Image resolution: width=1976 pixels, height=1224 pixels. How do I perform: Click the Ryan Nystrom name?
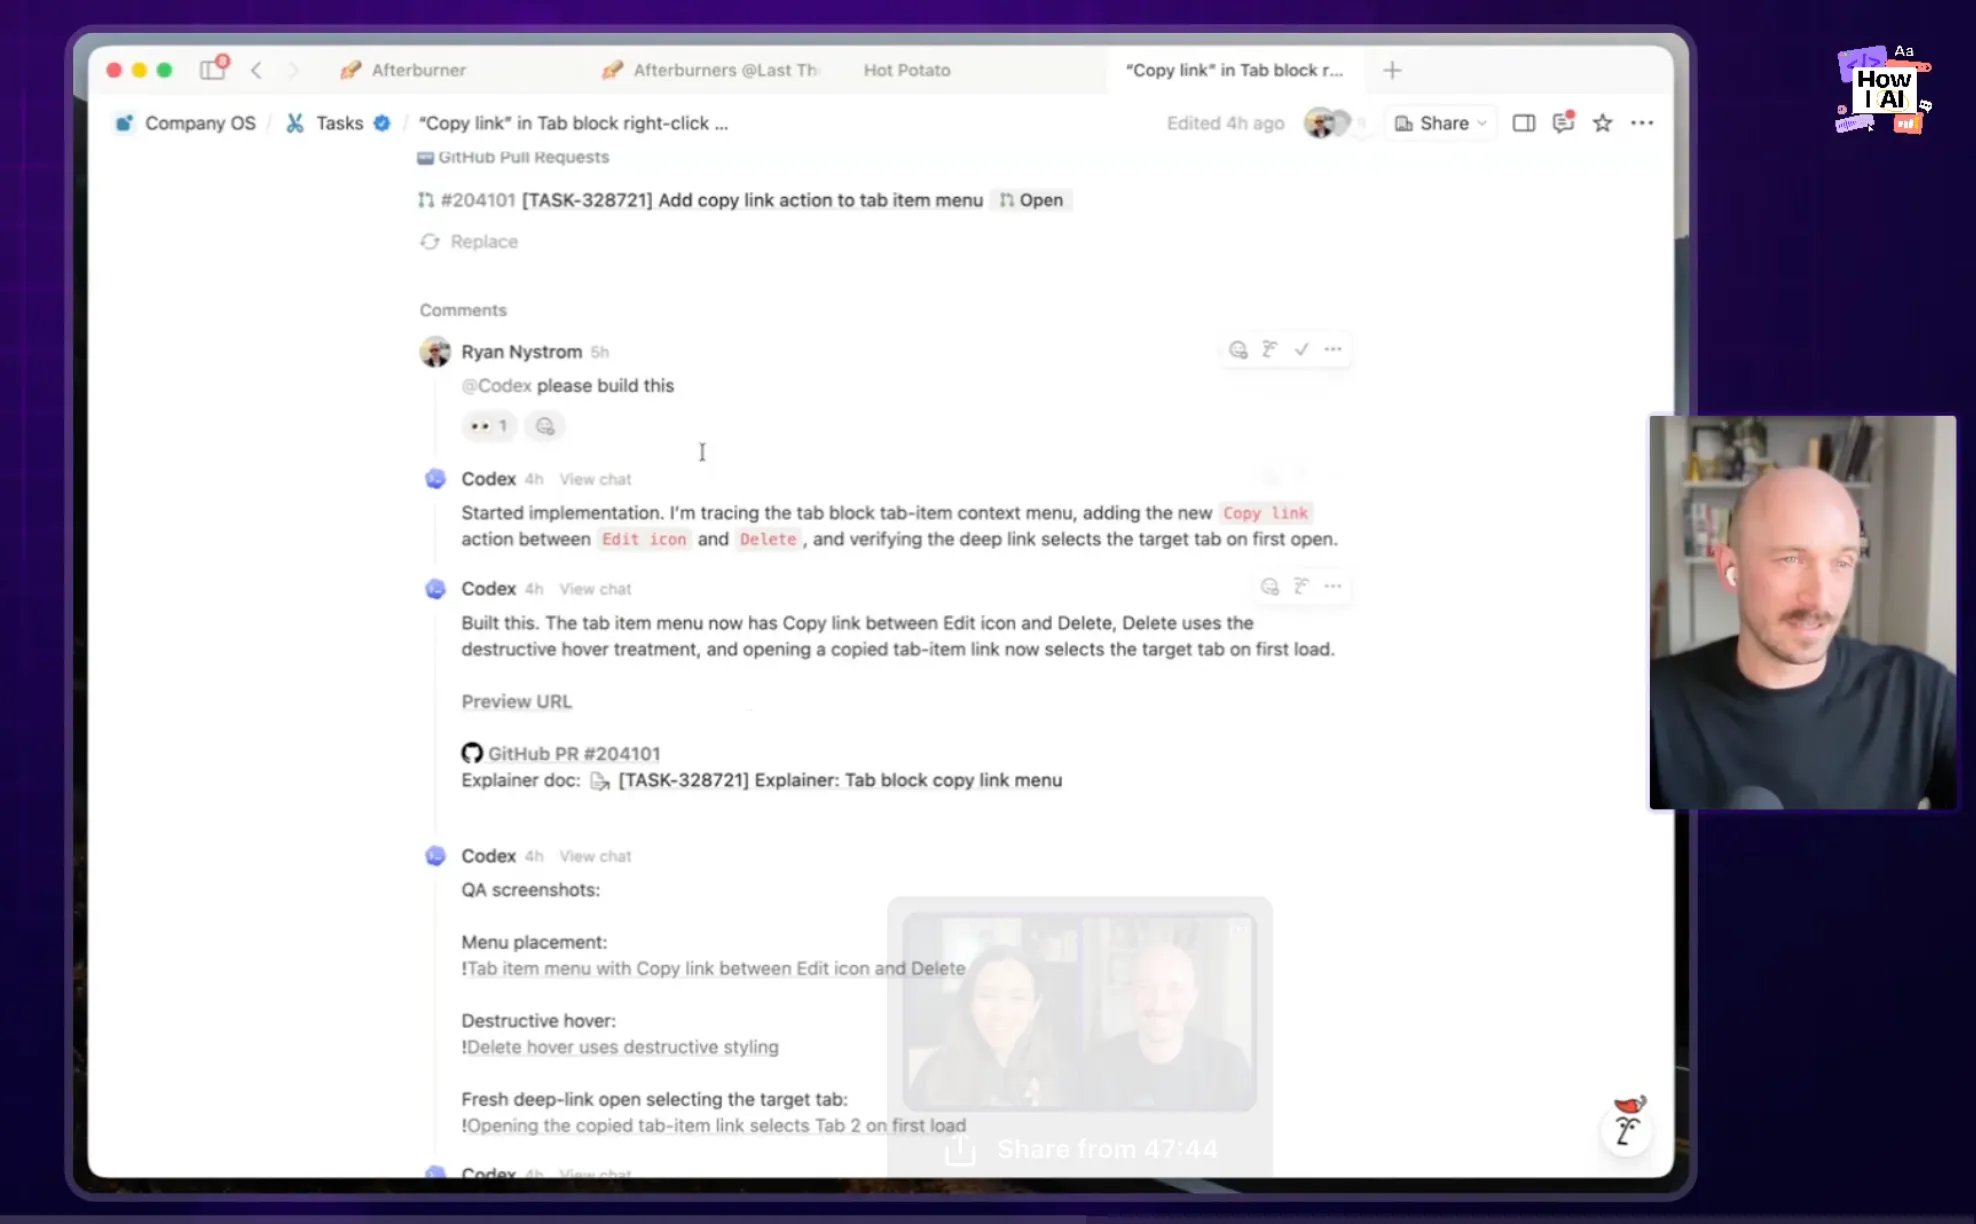[521, 352]
